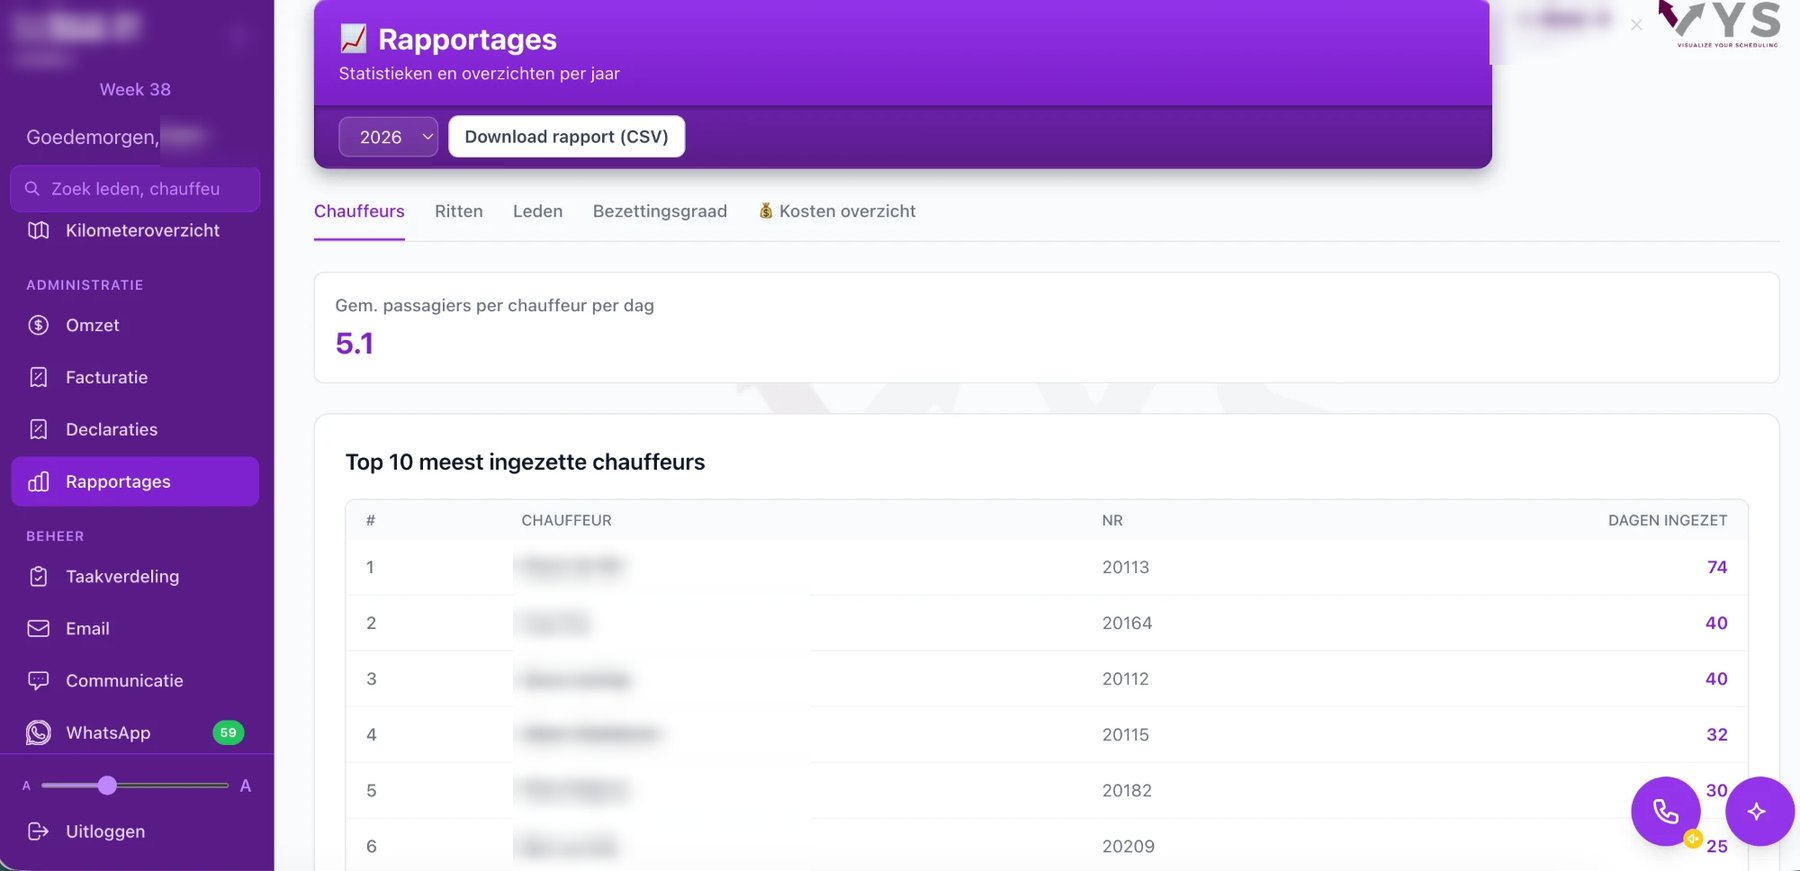Screen dimensions: 1800x871
Task: Click driver number 20164
Action: pyautogui.click(x=1127, y=623)
